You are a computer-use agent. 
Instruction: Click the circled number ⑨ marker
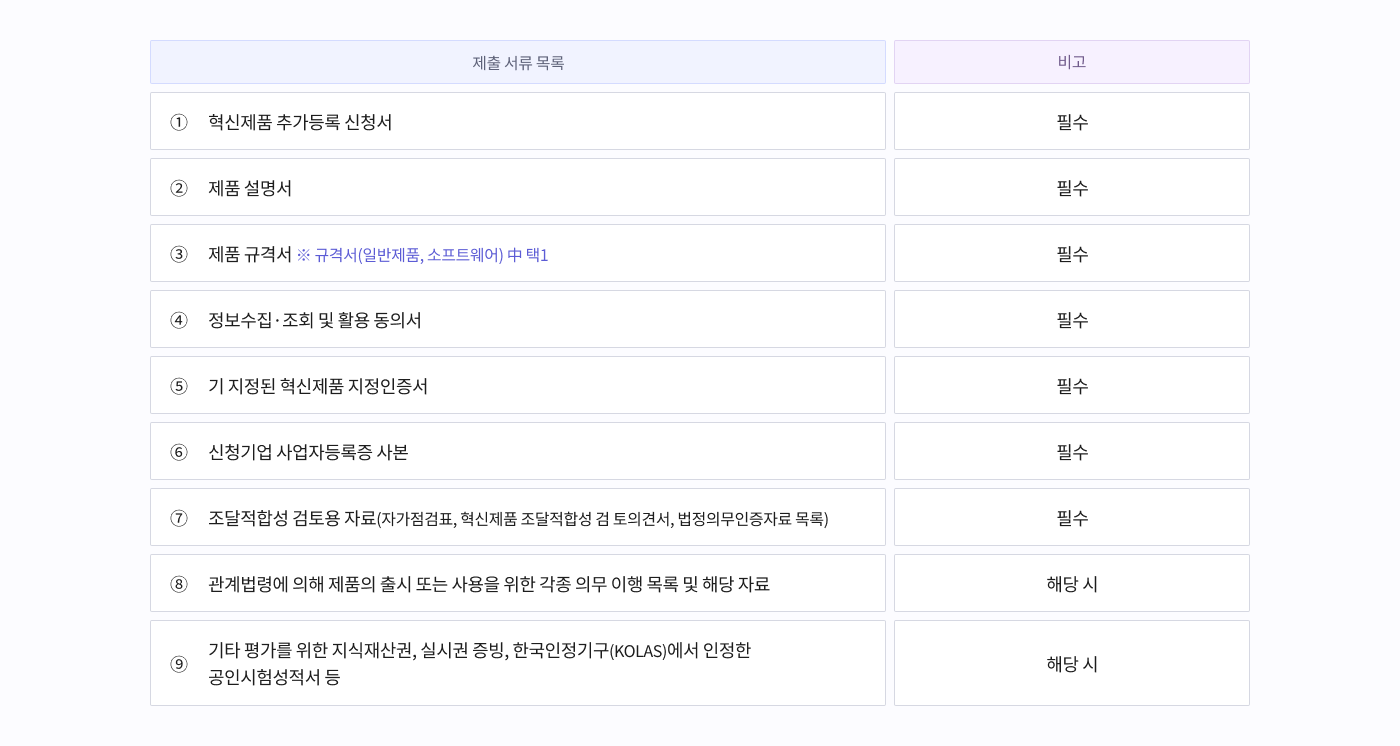pos(179,664)
